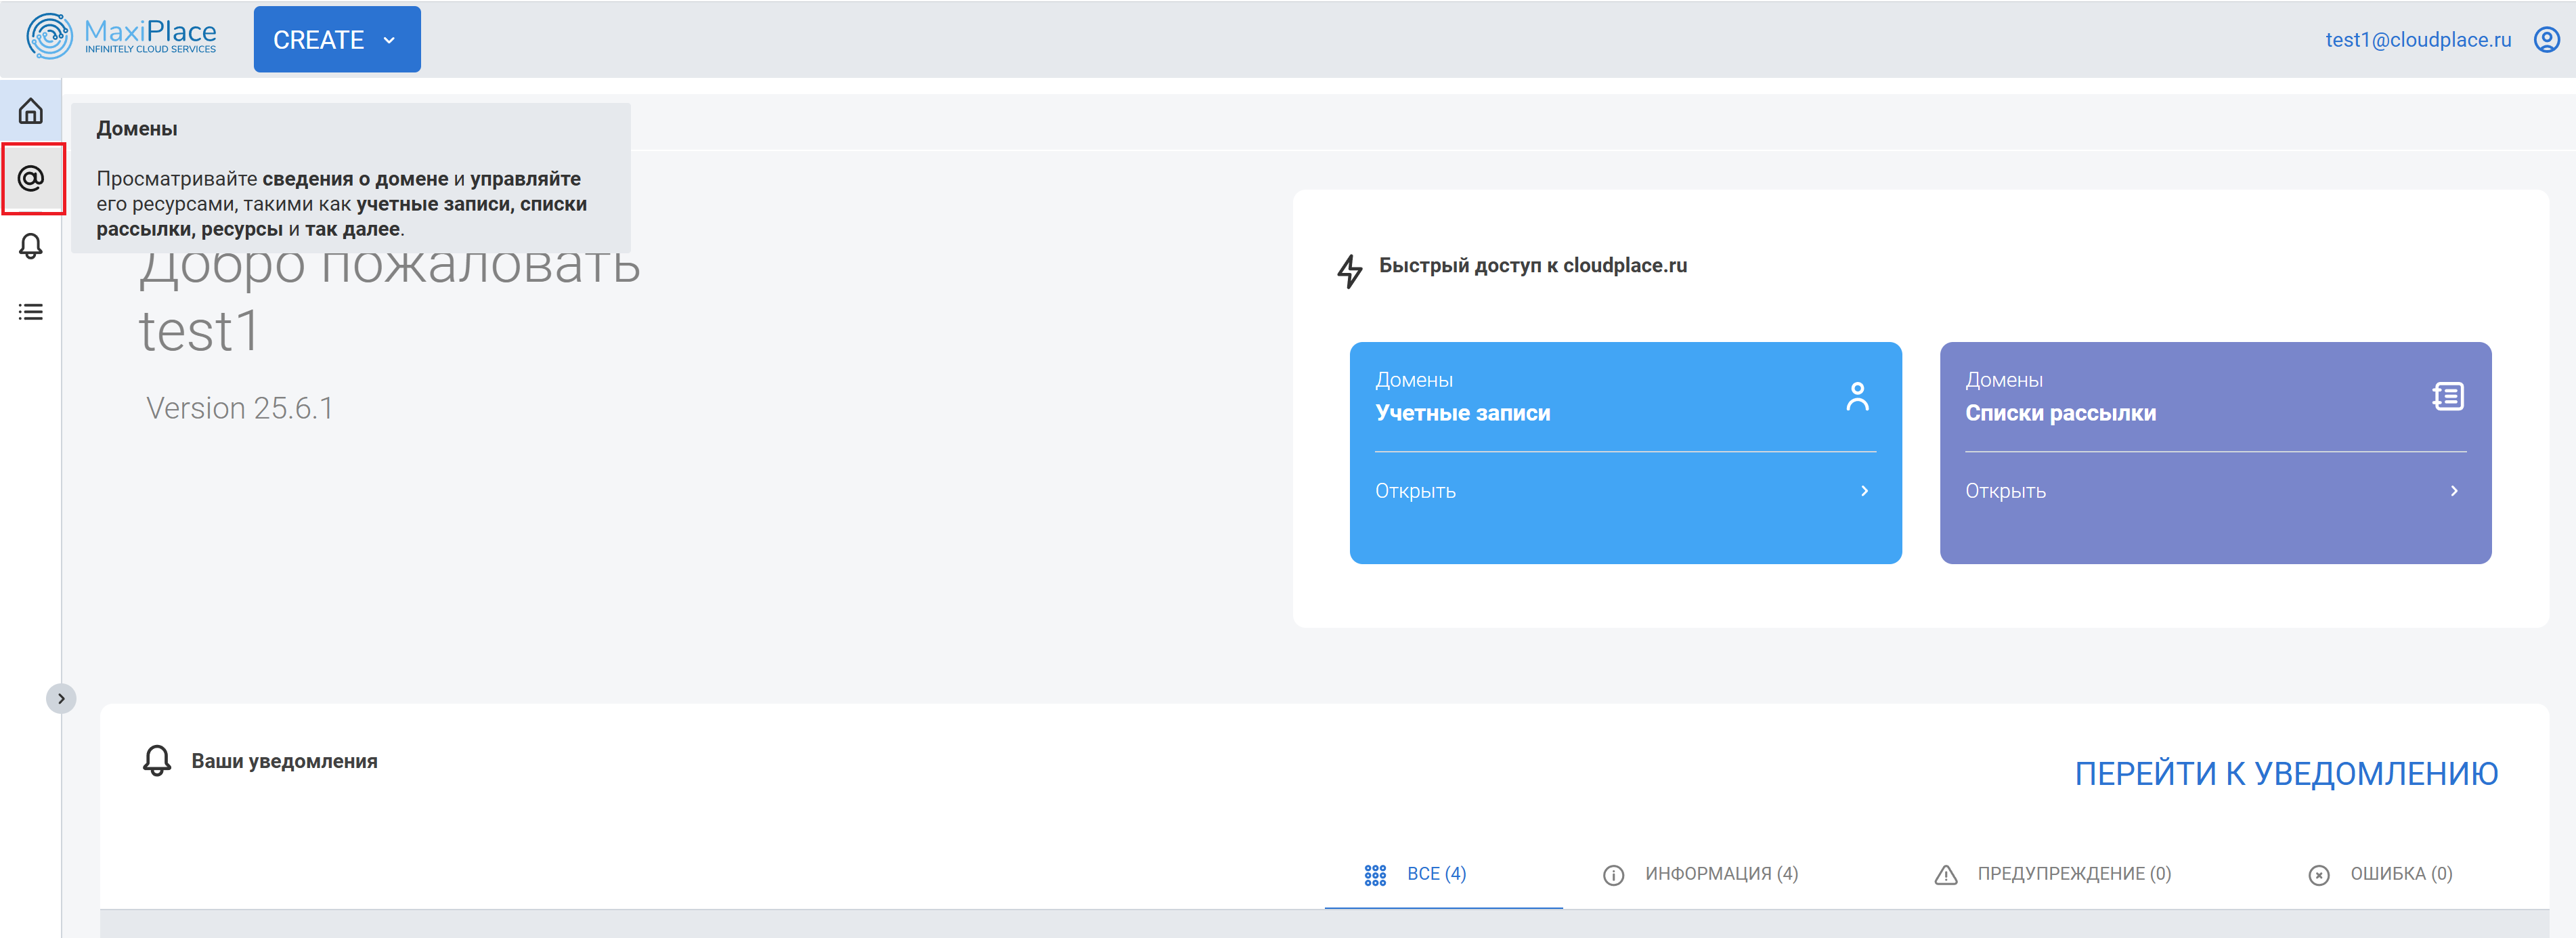Click the chevron on the Учетные записи Открыть row

click(1864, 491)
